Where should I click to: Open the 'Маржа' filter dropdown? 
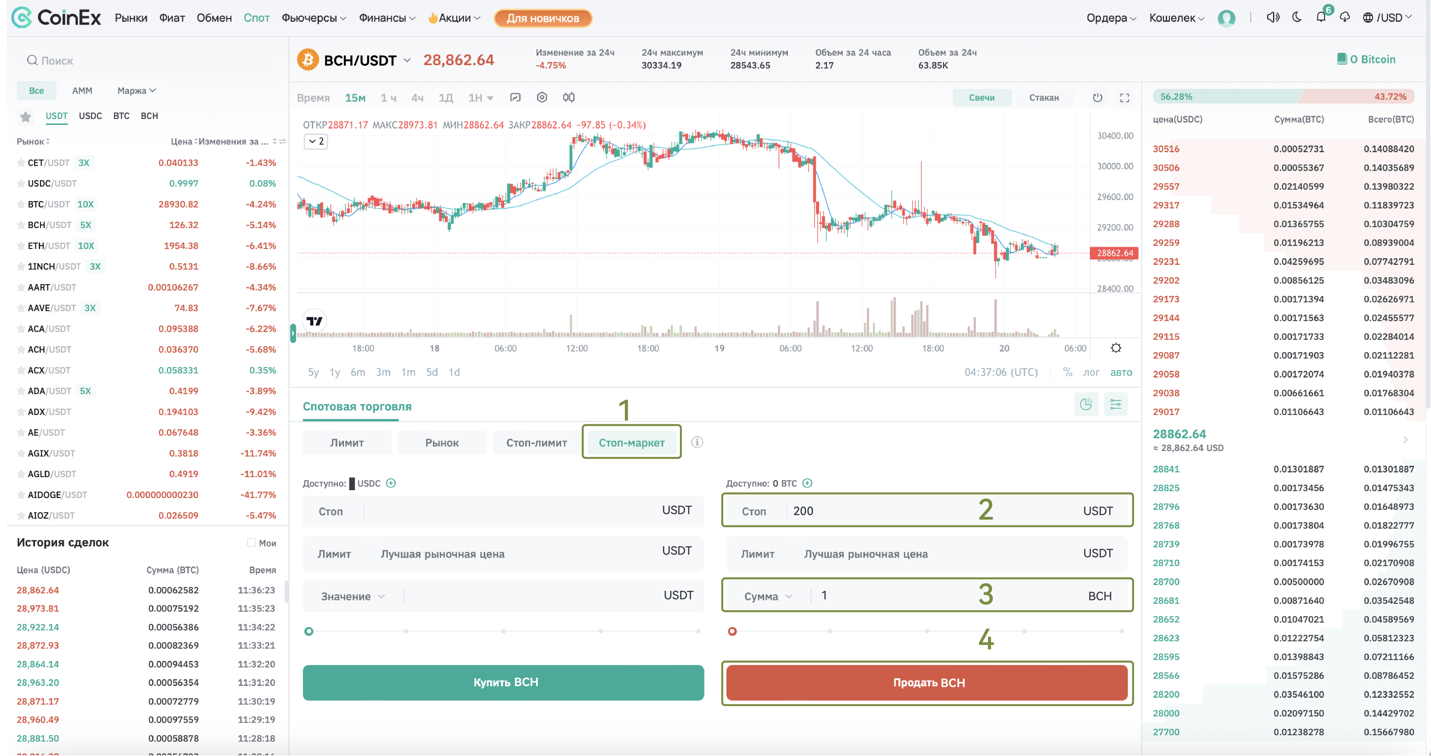(136, 91)
